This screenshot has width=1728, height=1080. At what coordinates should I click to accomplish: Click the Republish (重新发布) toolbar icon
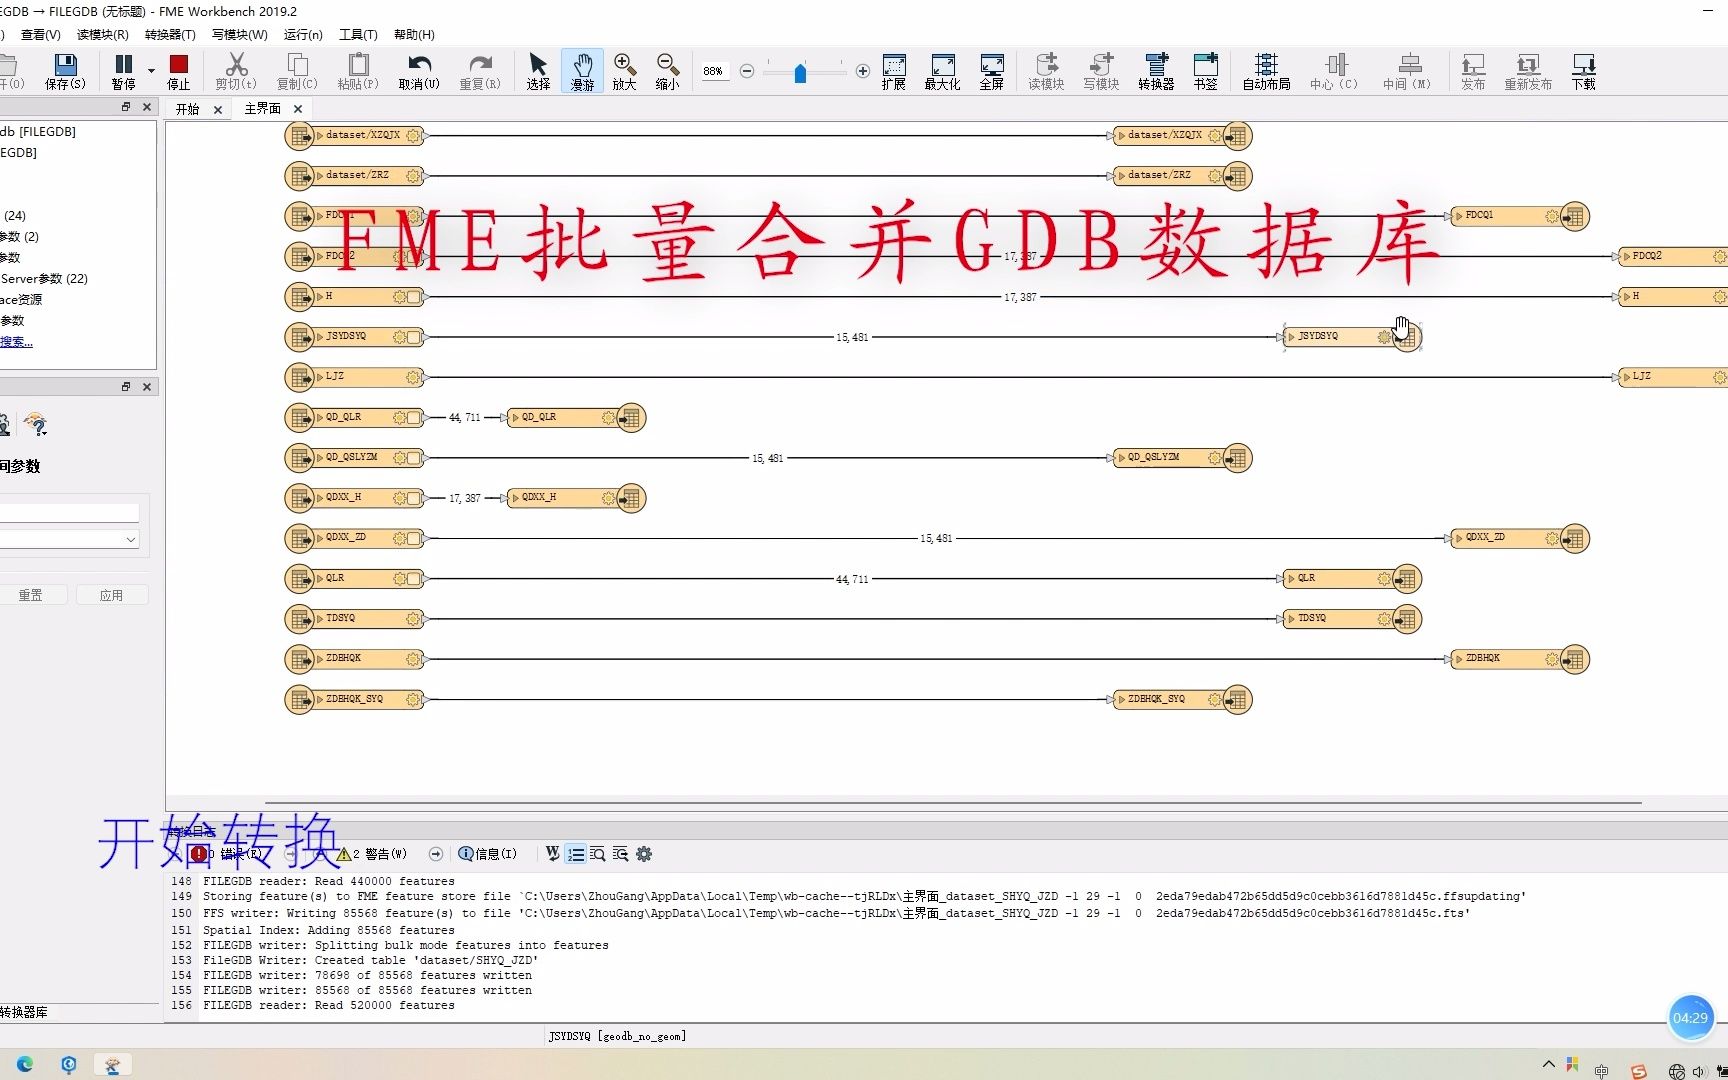1528,72
